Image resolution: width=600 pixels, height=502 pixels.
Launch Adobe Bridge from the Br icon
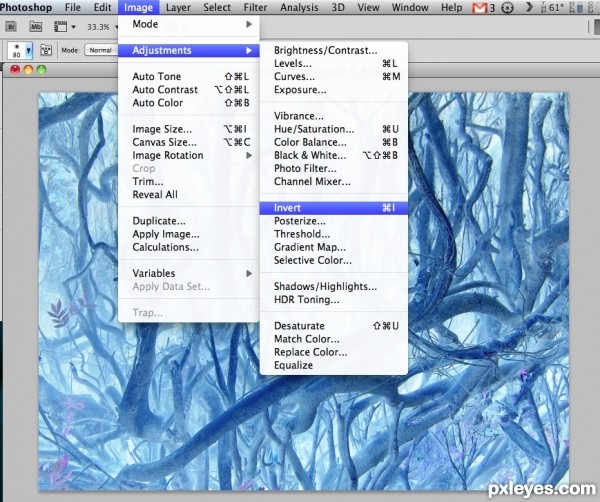(x=11, y=26)
